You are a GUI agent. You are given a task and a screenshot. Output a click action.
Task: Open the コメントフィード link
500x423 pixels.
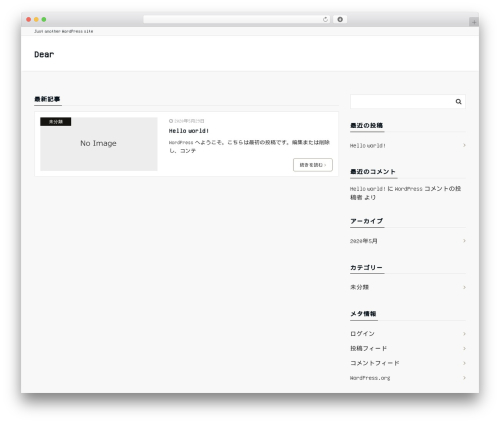(x=375, y=363)
